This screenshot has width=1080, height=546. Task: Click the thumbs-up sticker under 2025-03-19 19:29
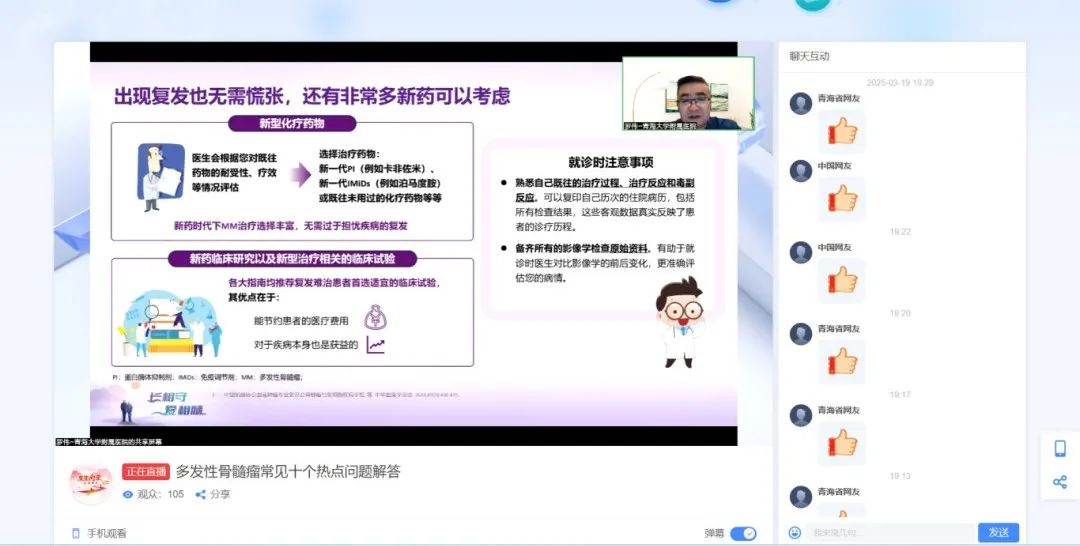[x=842, y=131]
